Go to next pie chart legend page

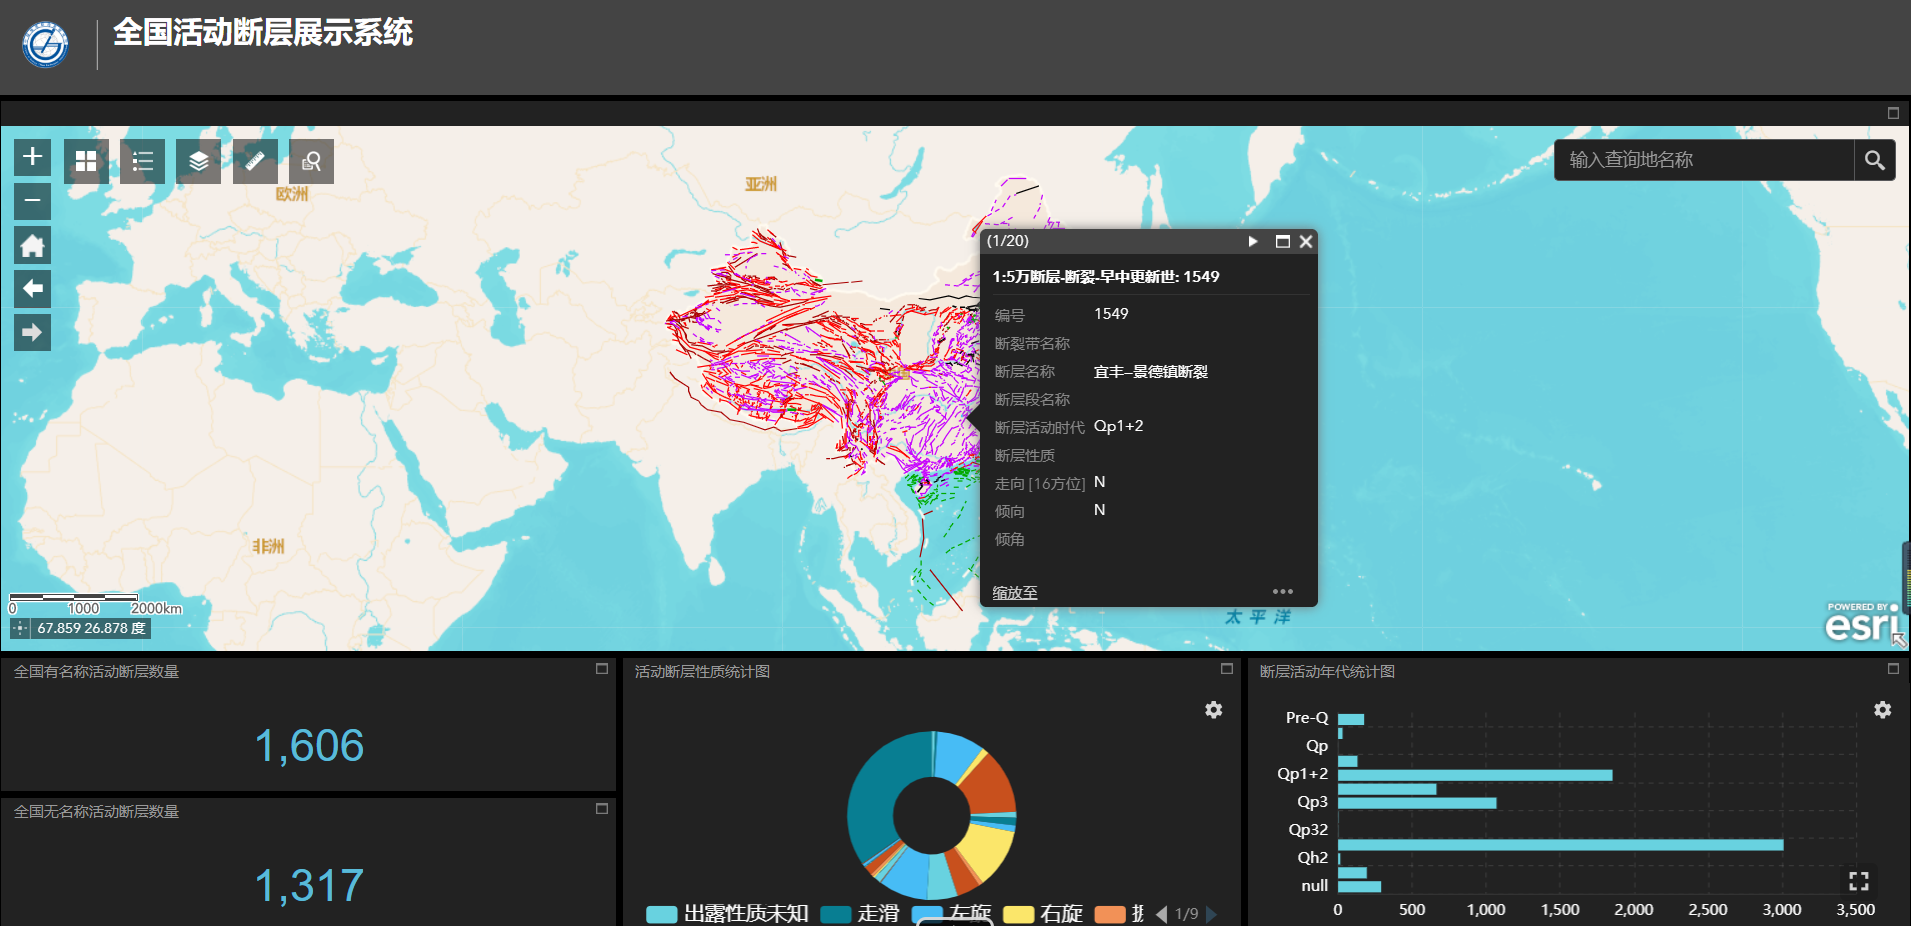pos(1212,914)
